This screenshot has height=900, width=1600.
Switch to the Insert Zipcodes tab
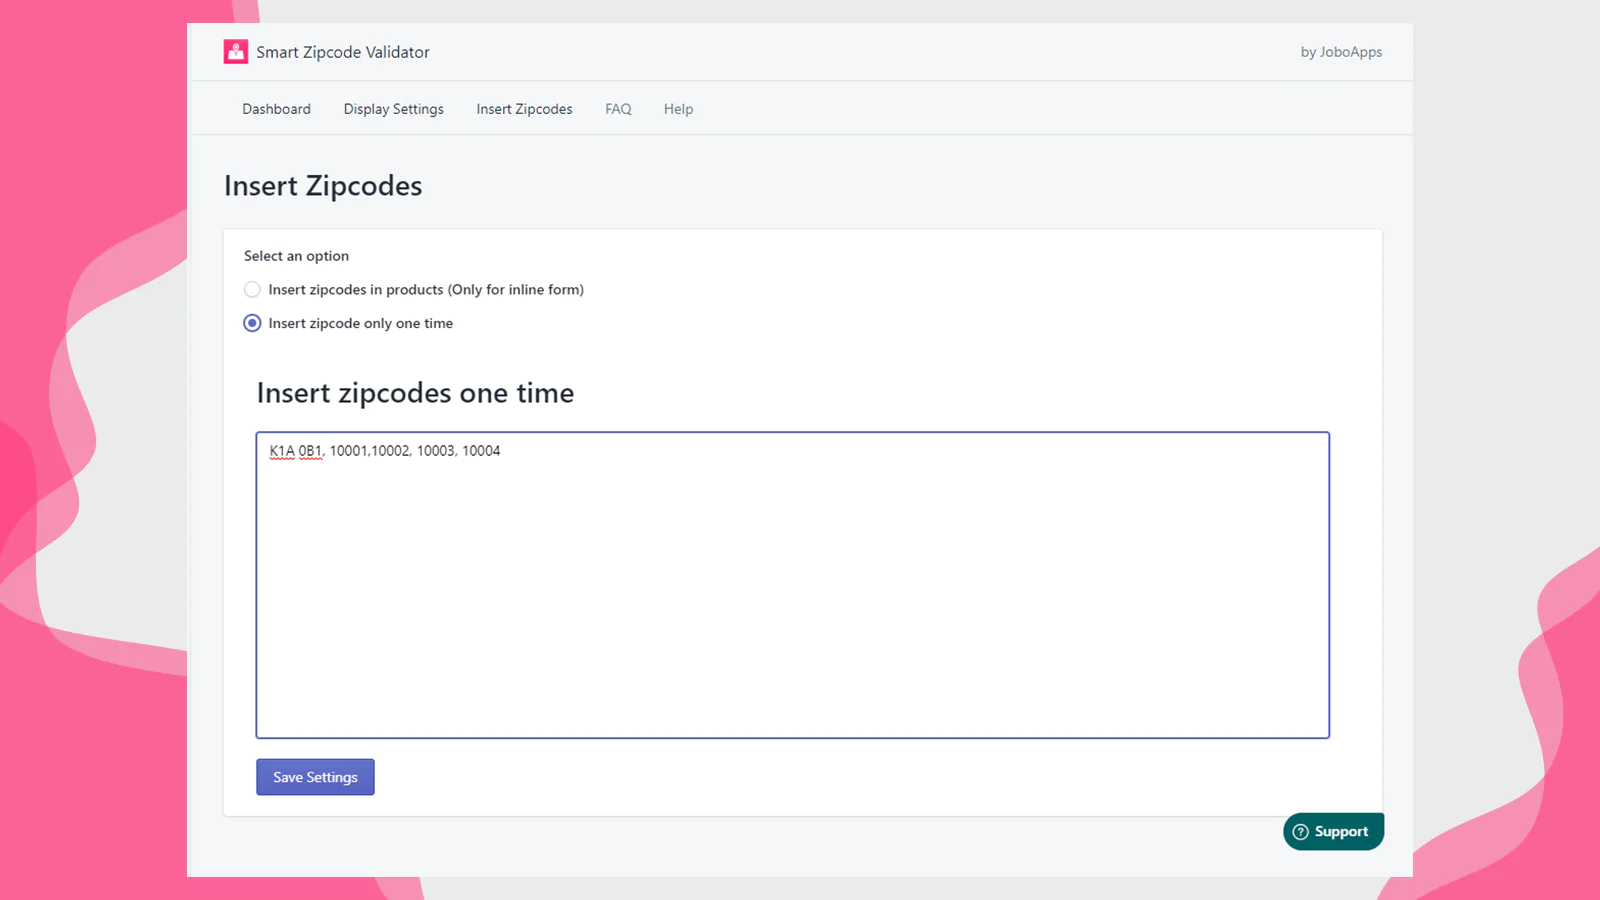click(524, 109)
